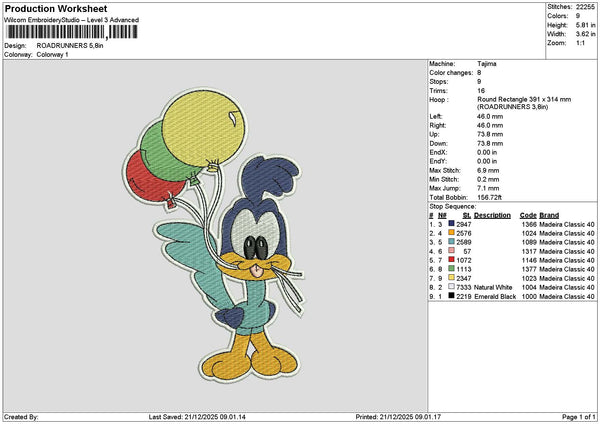Click the Description column header

[x=492, y=215]
